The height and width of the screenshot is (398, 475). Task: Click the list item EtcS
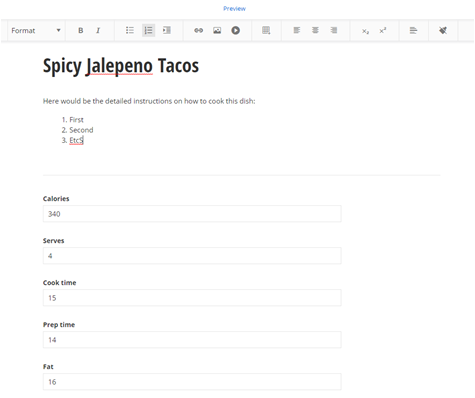76,140
